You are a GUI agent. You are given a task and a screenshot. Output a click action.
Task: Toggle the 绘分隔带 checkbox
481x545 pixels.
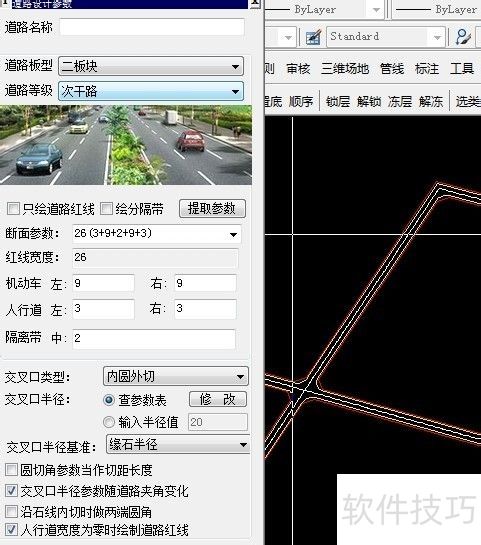click(x=106, y=209)
